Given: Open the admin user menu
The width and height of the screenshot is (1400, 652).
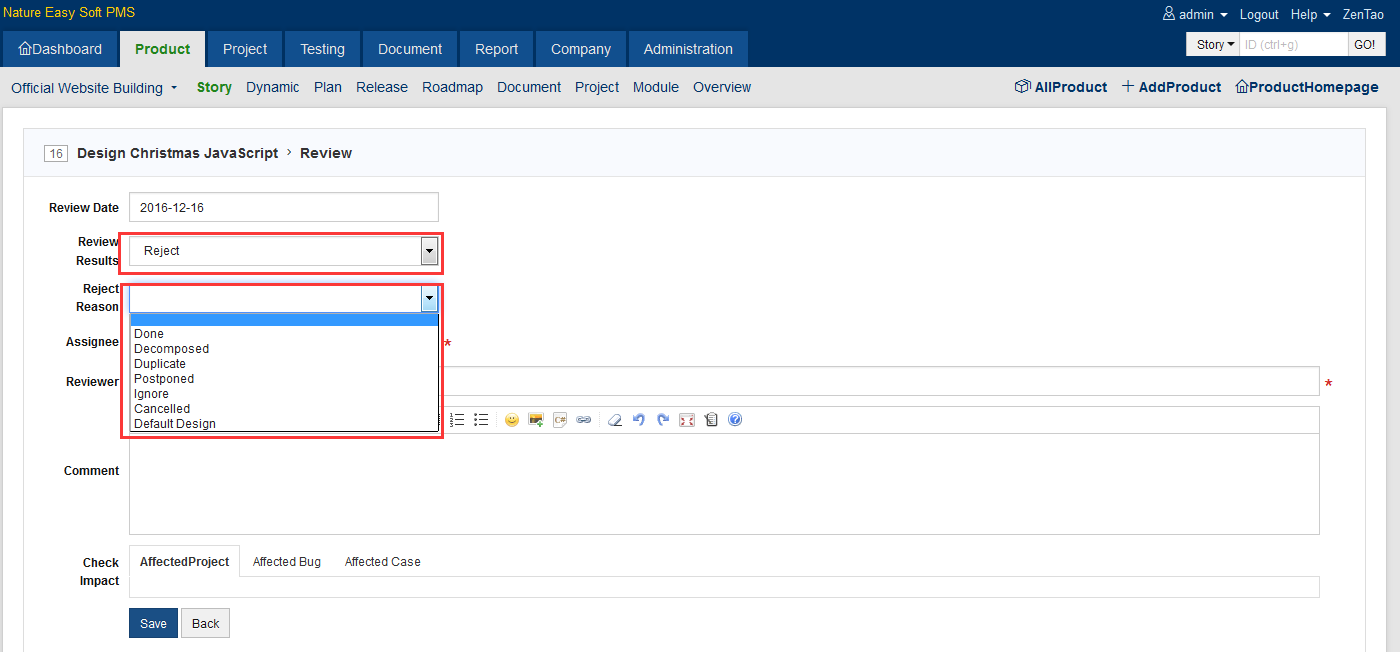Looking at the screenshot, I should (x=1196, y=14).
